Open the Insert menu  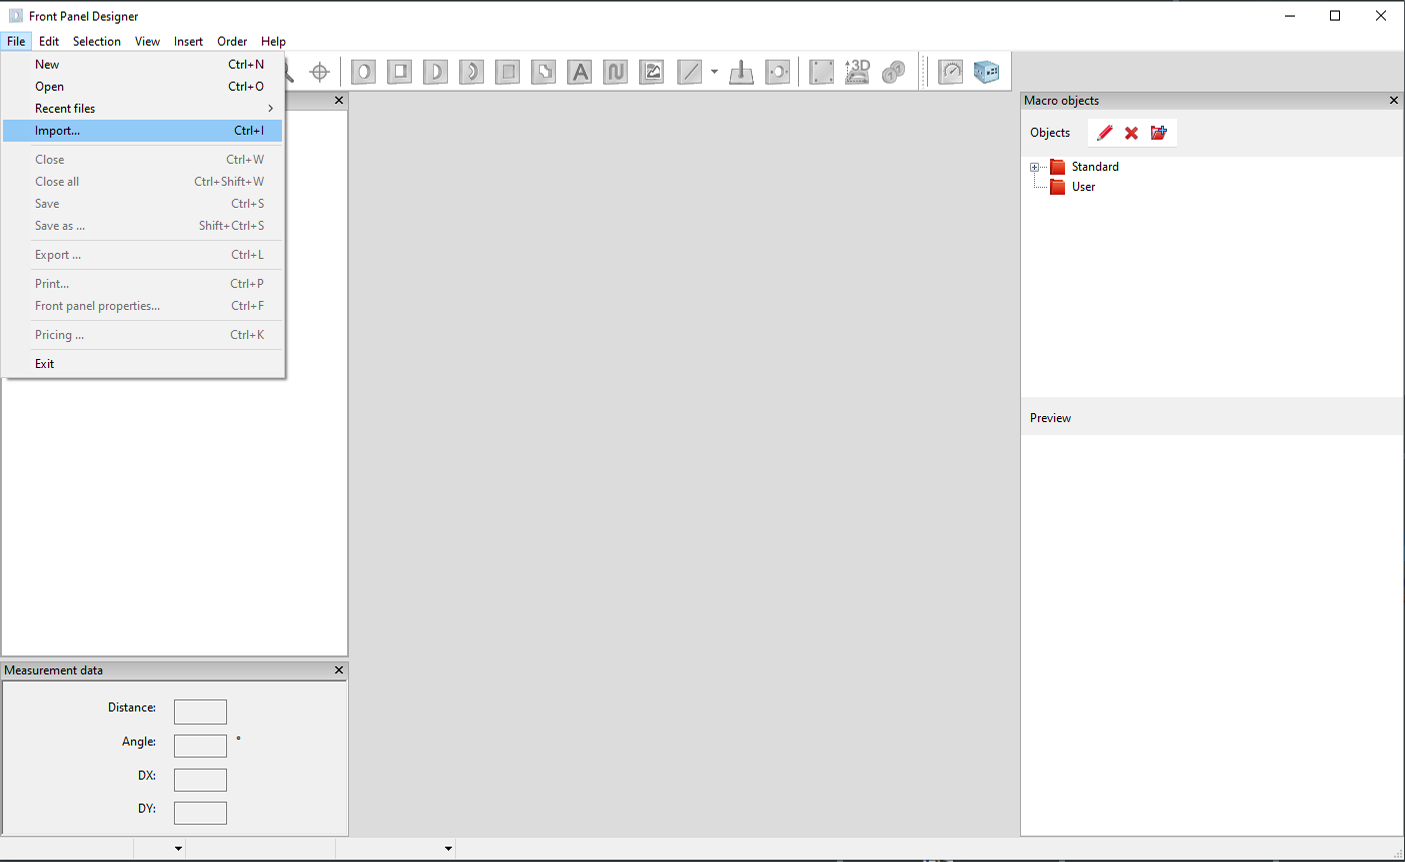tap(188, 41)
